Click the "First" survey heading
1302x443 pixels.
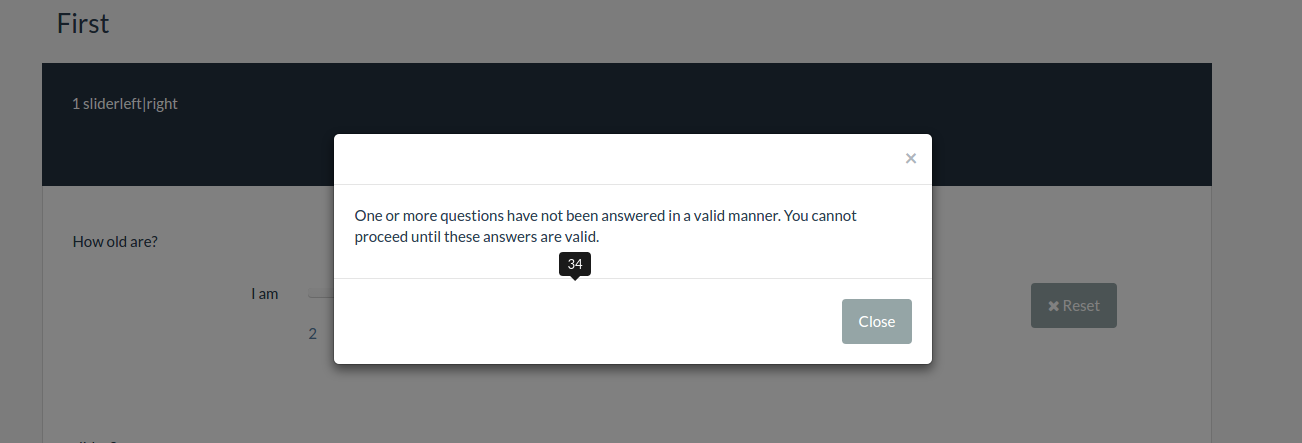83,23
